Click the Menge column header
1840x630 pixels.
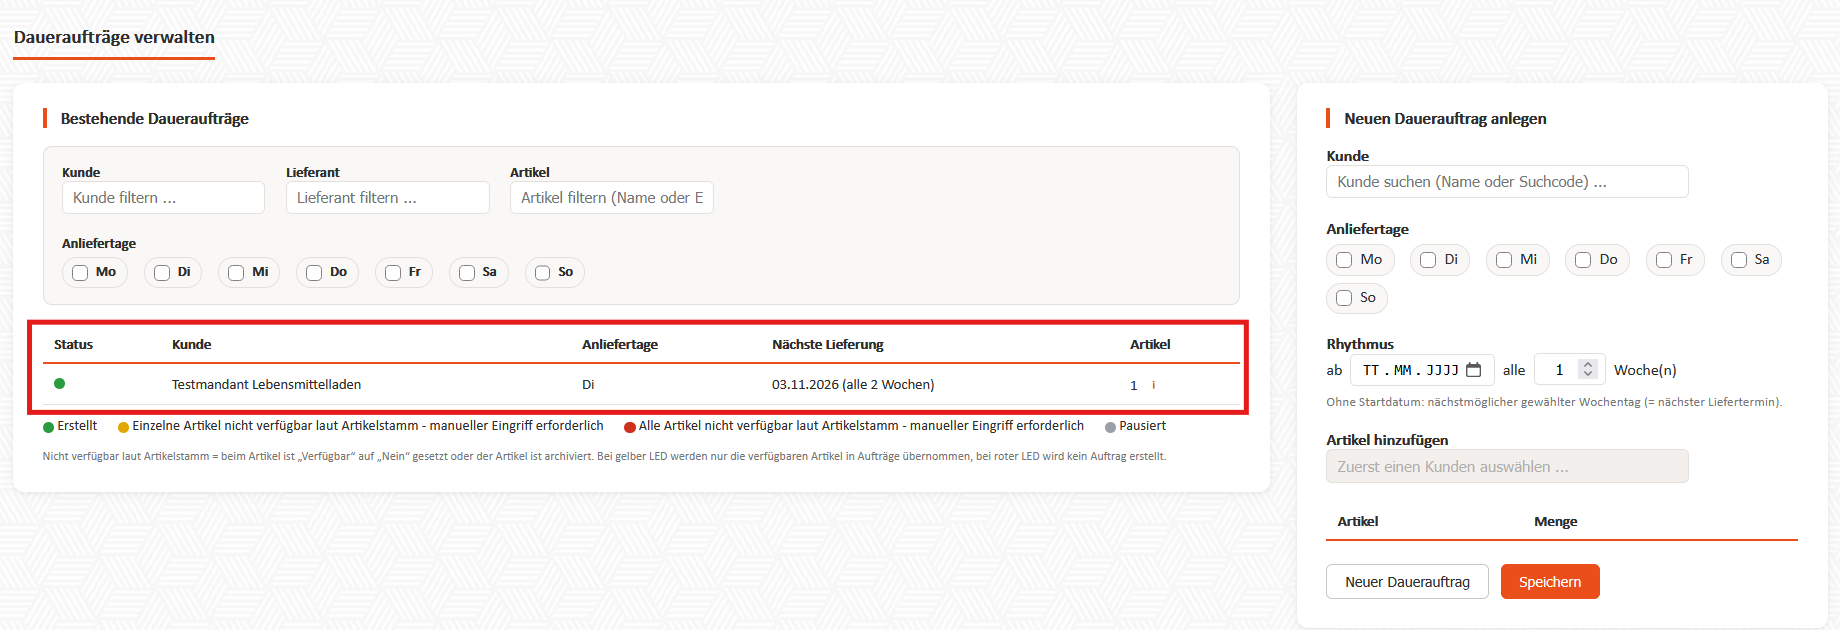pos(1556,521)
